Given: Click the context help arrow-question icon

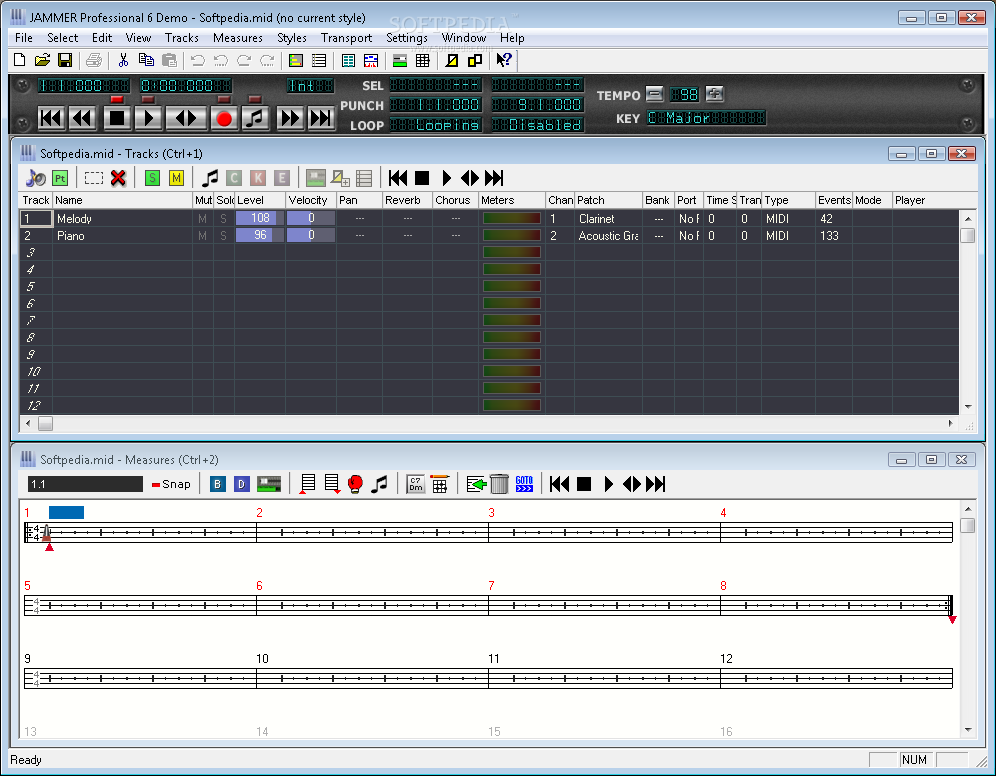Looking at the screenshot, I should [x=504, y=60].
